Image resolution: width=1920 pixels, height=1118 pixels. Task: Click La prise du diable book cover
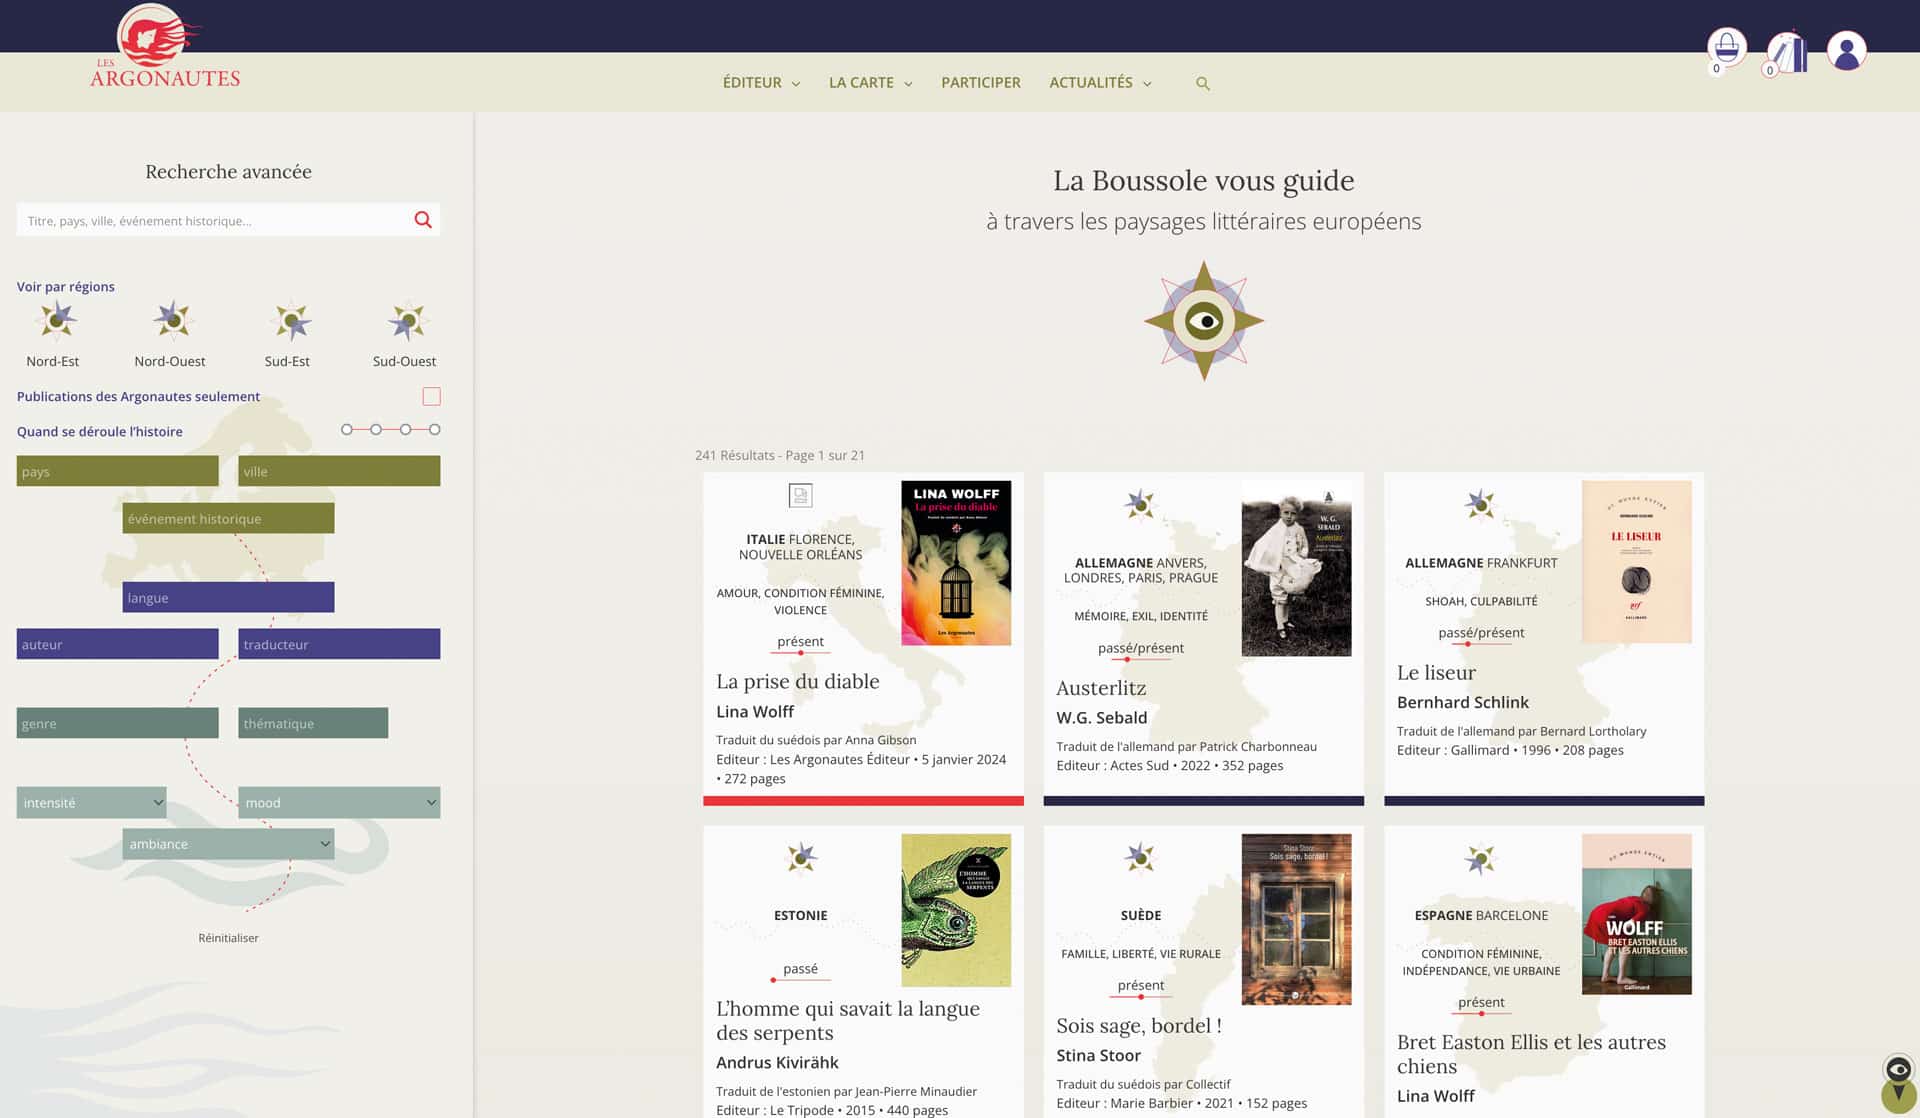click(x=956, y=563)
